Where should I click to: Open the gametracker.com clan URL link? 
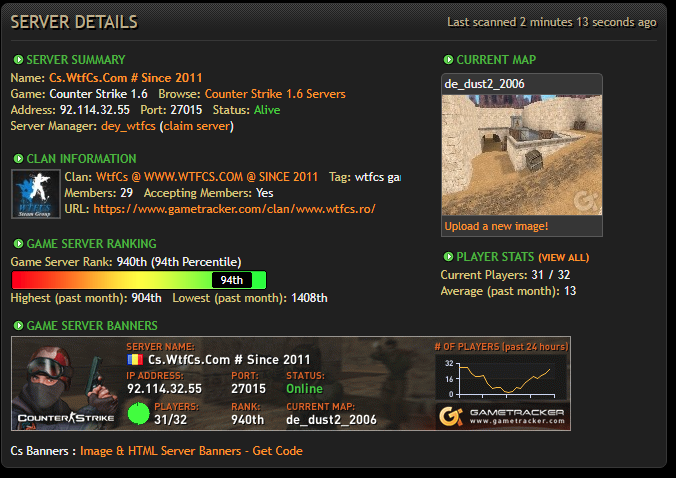[234, 209]
